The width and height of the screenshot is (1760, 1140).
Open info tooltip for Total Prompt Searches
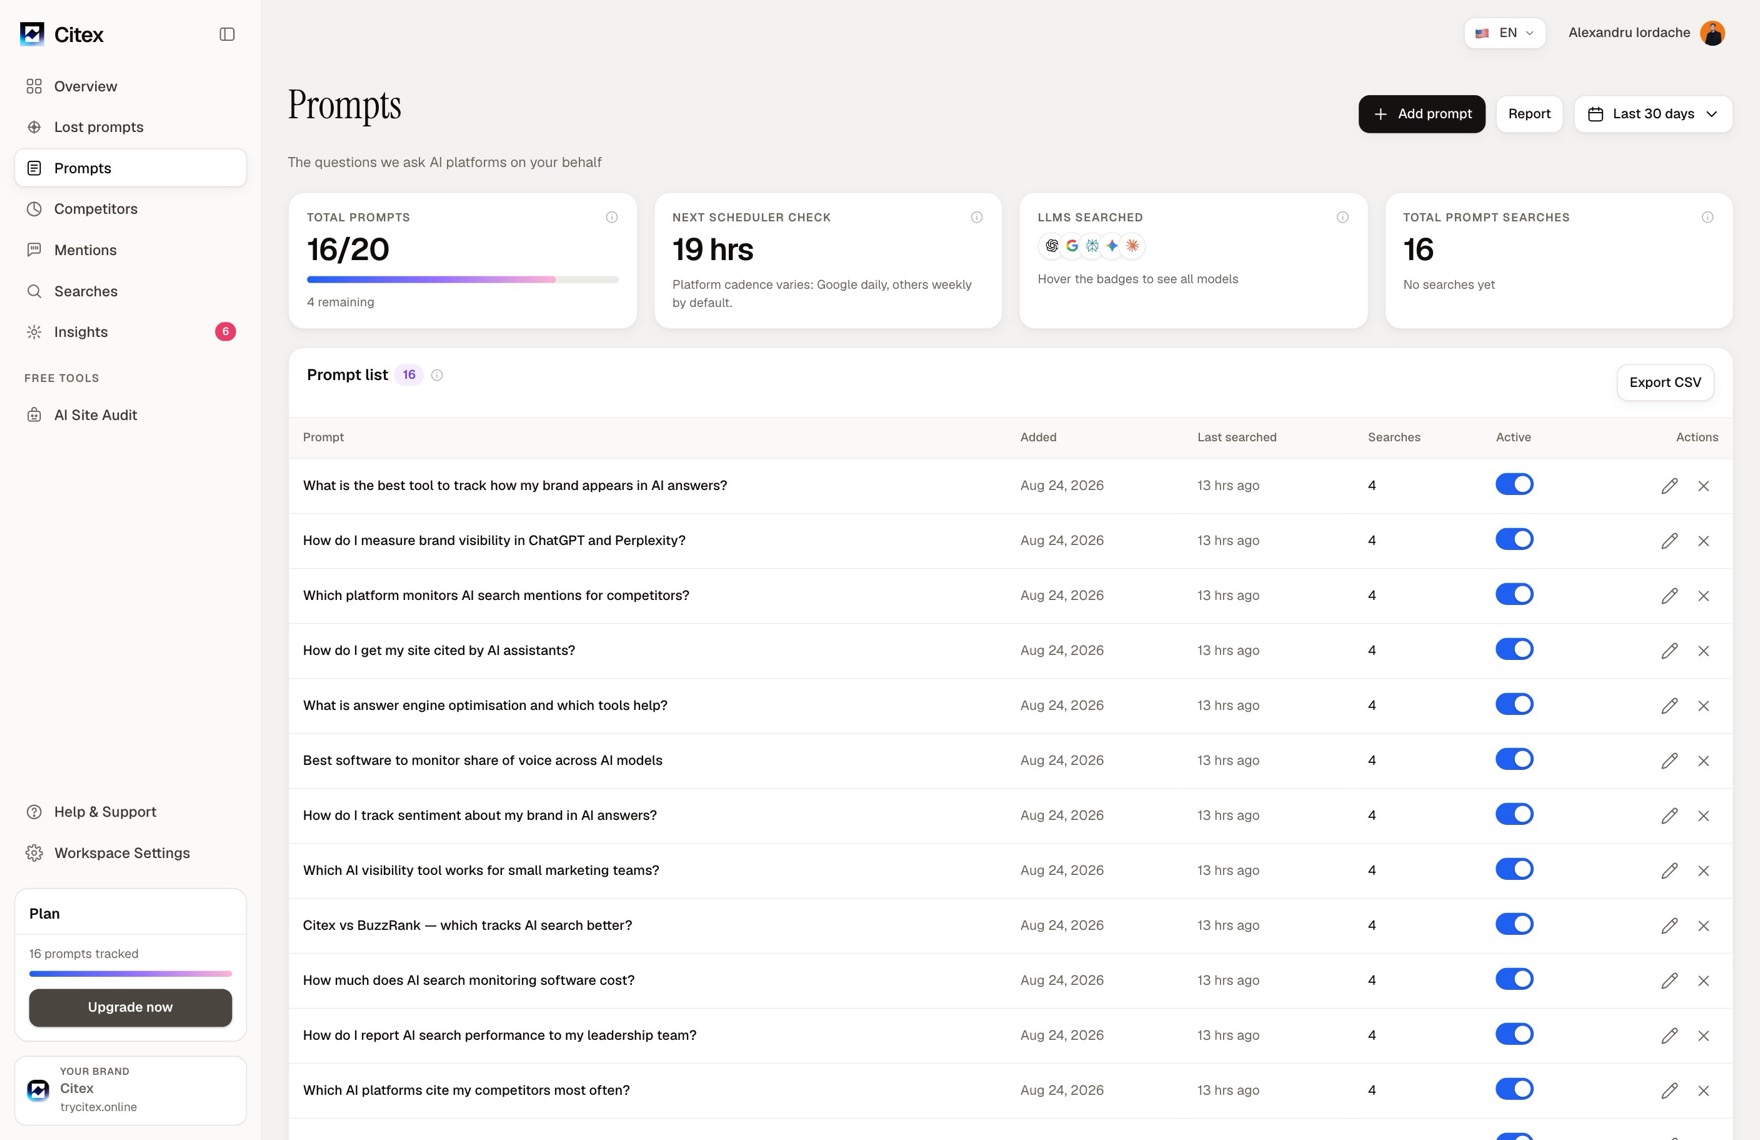click(1707, 217)
